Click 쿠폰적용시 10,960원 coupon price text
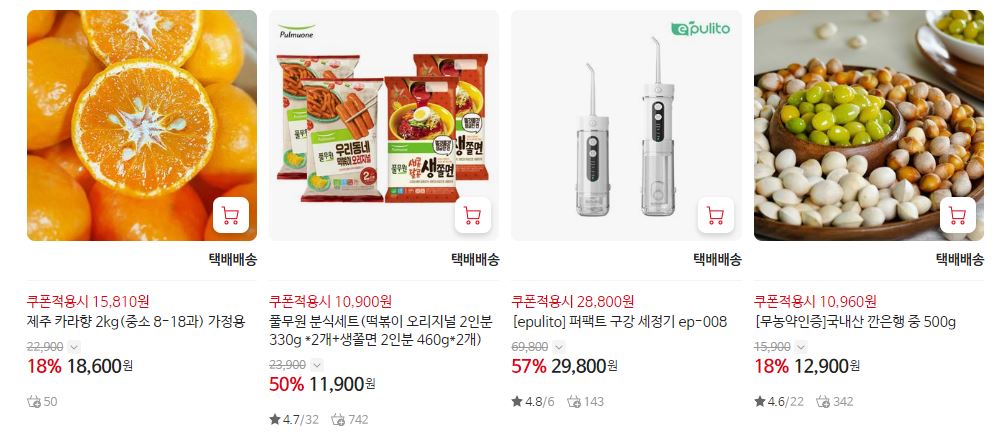This screenshot has width=1000, height=435. [x=815, y=301]
